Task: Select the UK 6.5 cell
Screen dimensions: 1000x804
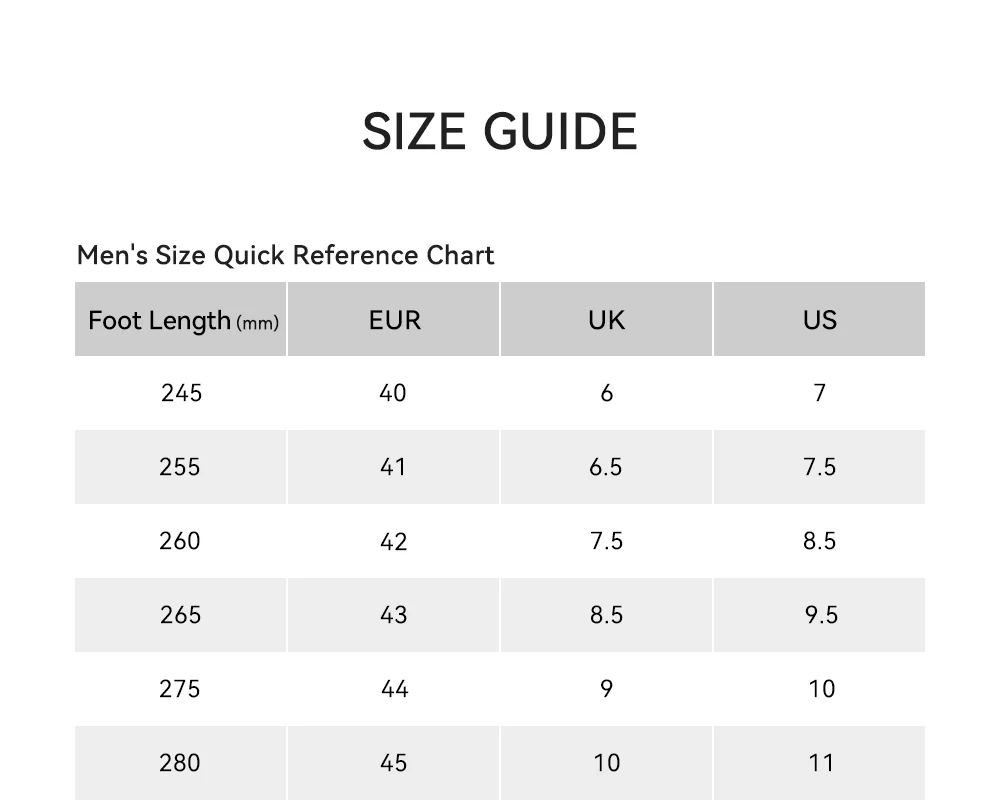Action: point(606,467)
